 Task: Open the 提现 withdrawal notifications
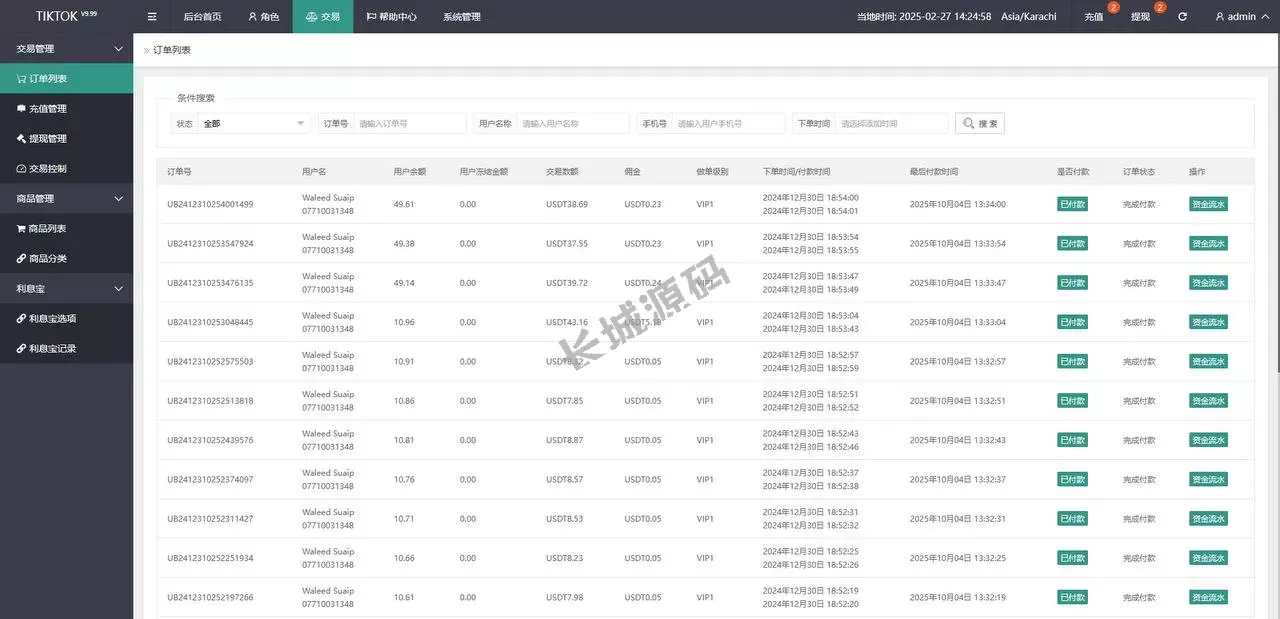[1140, 17]
